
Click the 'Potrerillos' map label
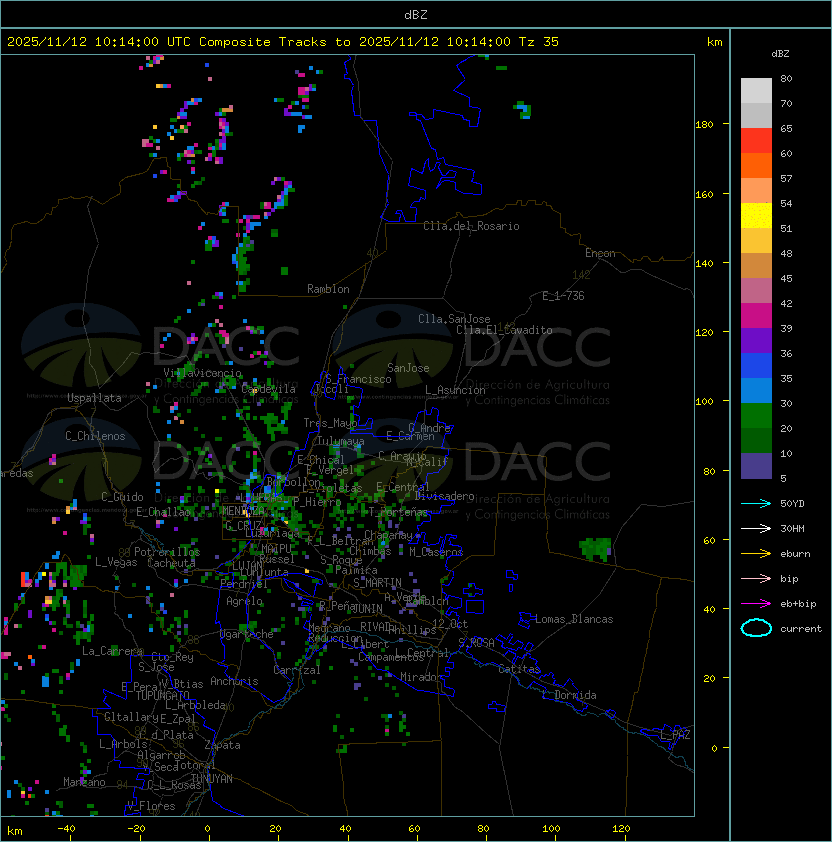point(167,551)
